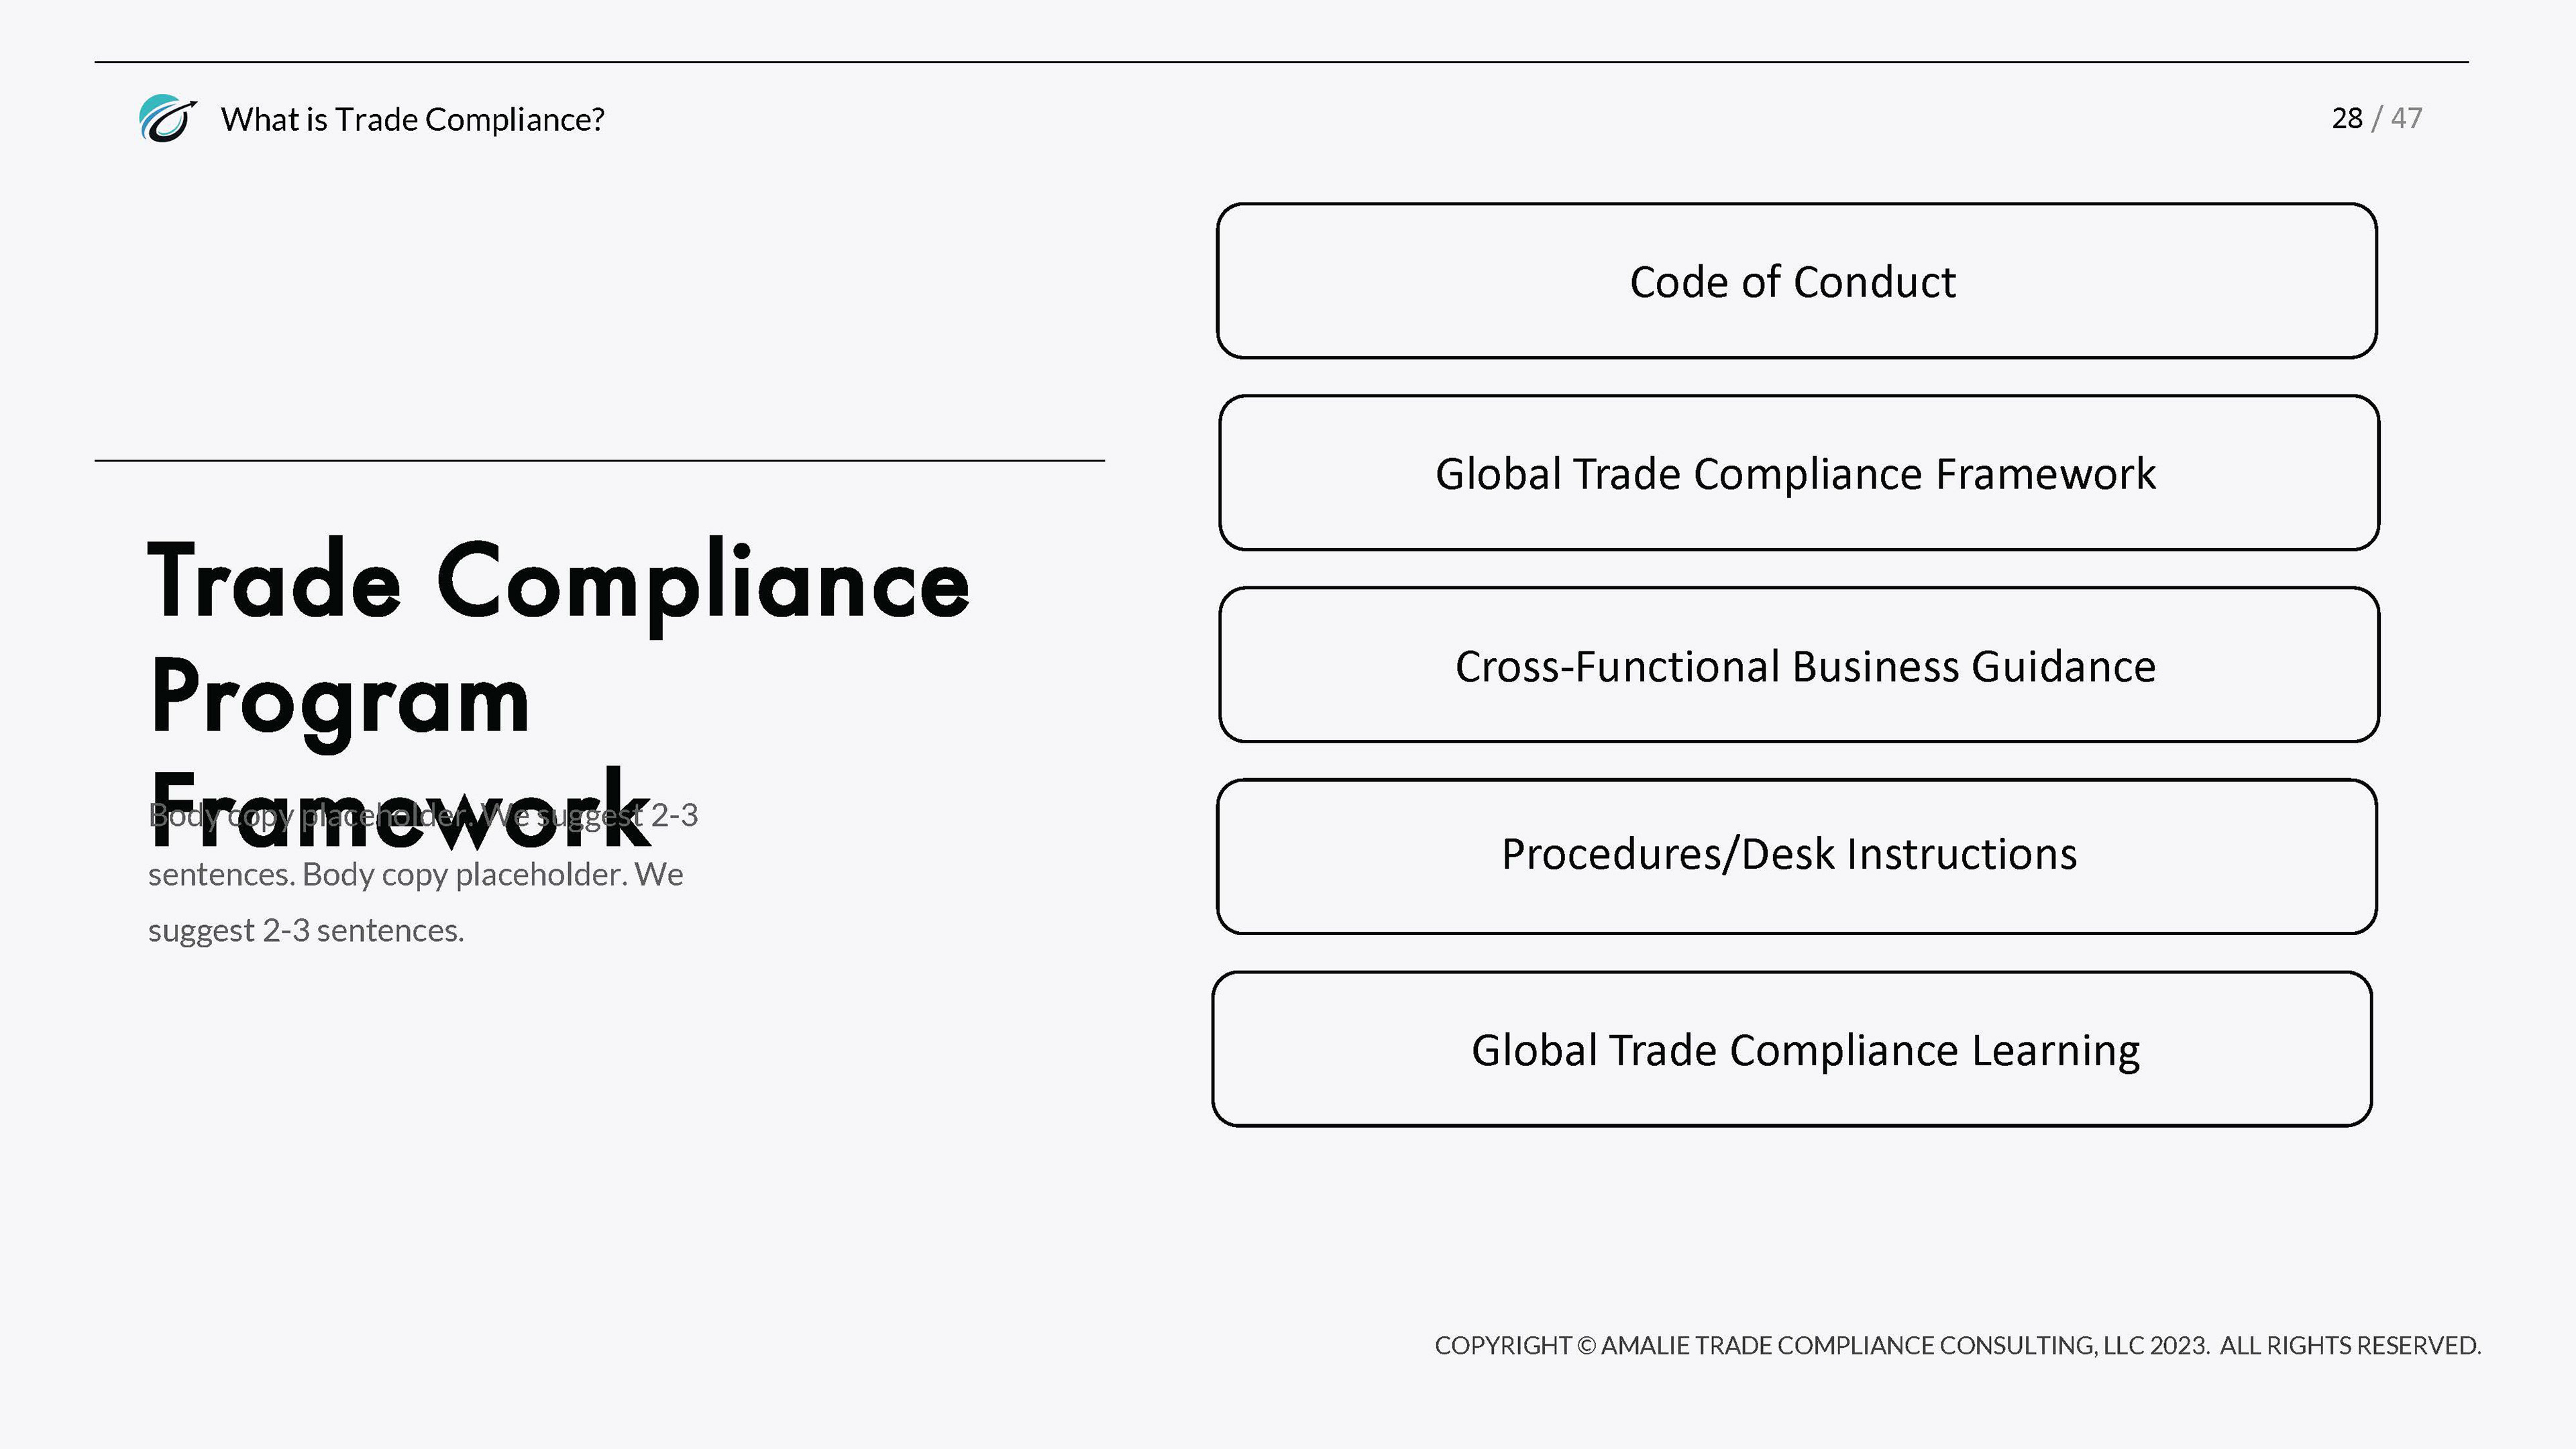Click the 'suggest 2-3 sentences.' body line
Screen dimensions: 2576x1449
306,930
